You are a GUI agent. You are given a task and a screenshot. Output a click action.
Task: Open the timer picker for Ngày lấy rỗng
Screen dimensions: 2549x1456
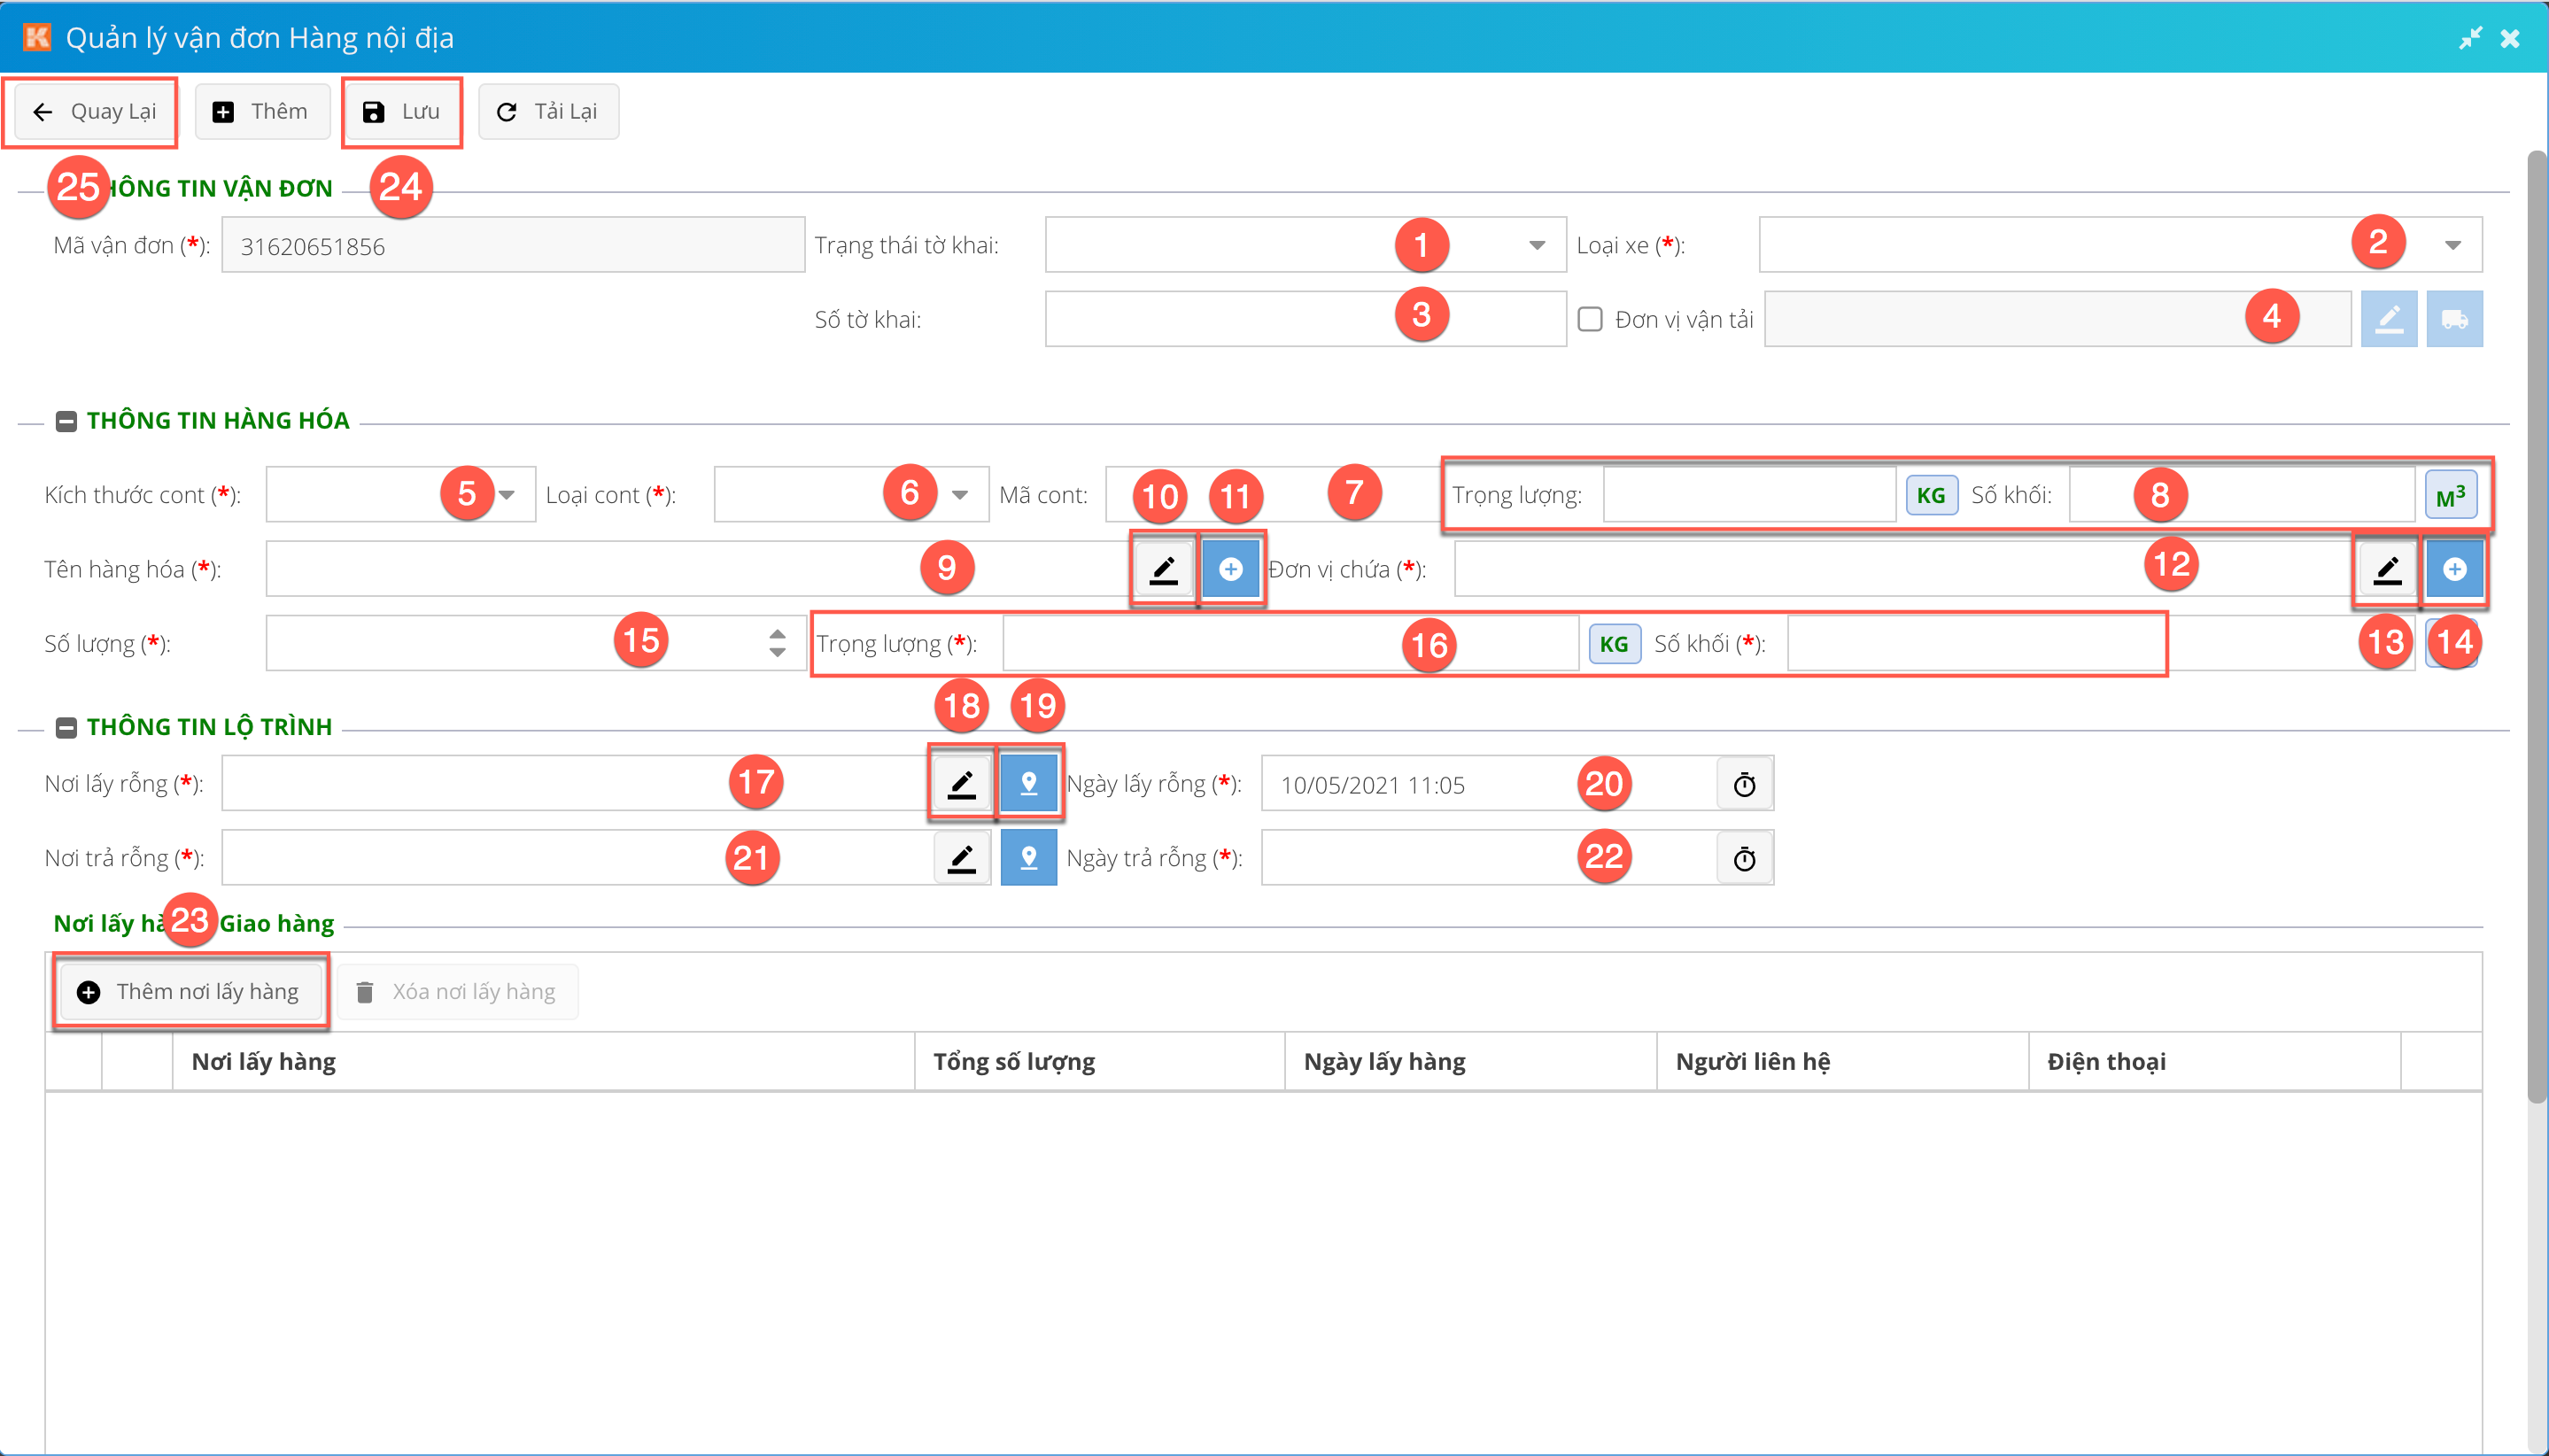click(1744, 784)
